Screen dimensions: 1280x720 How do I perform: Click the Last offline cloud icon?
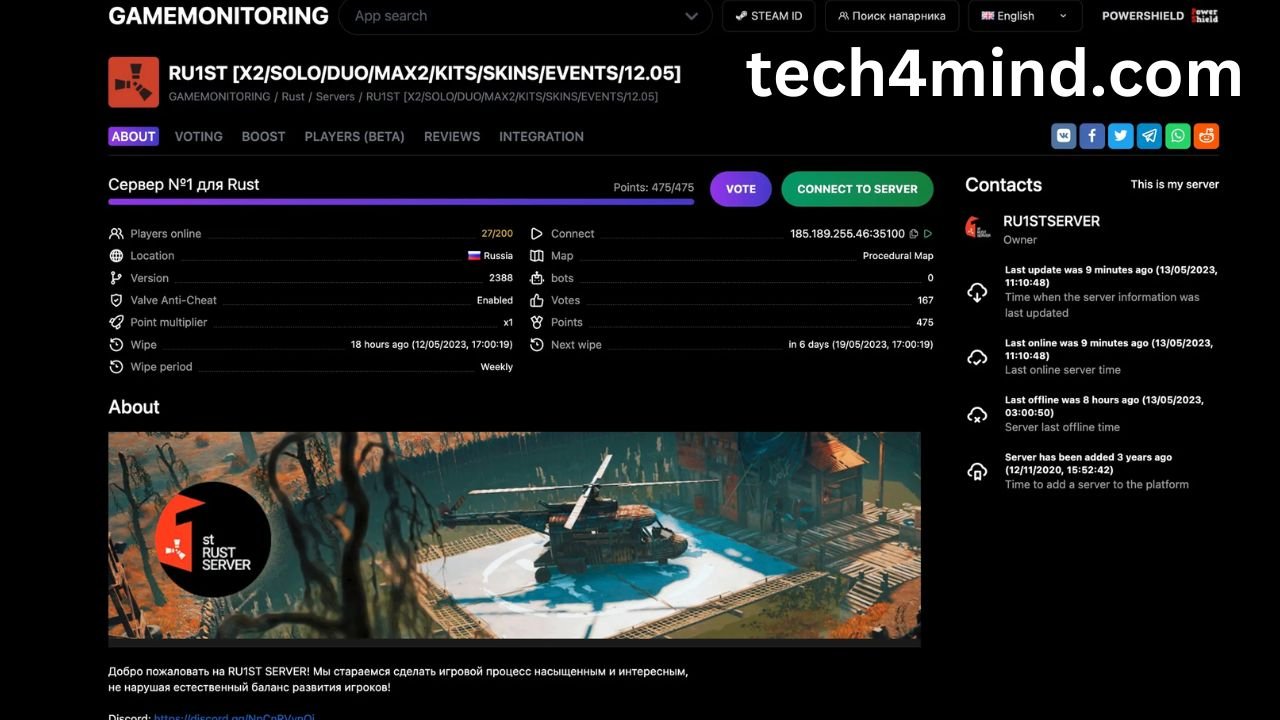coord(977,414)
